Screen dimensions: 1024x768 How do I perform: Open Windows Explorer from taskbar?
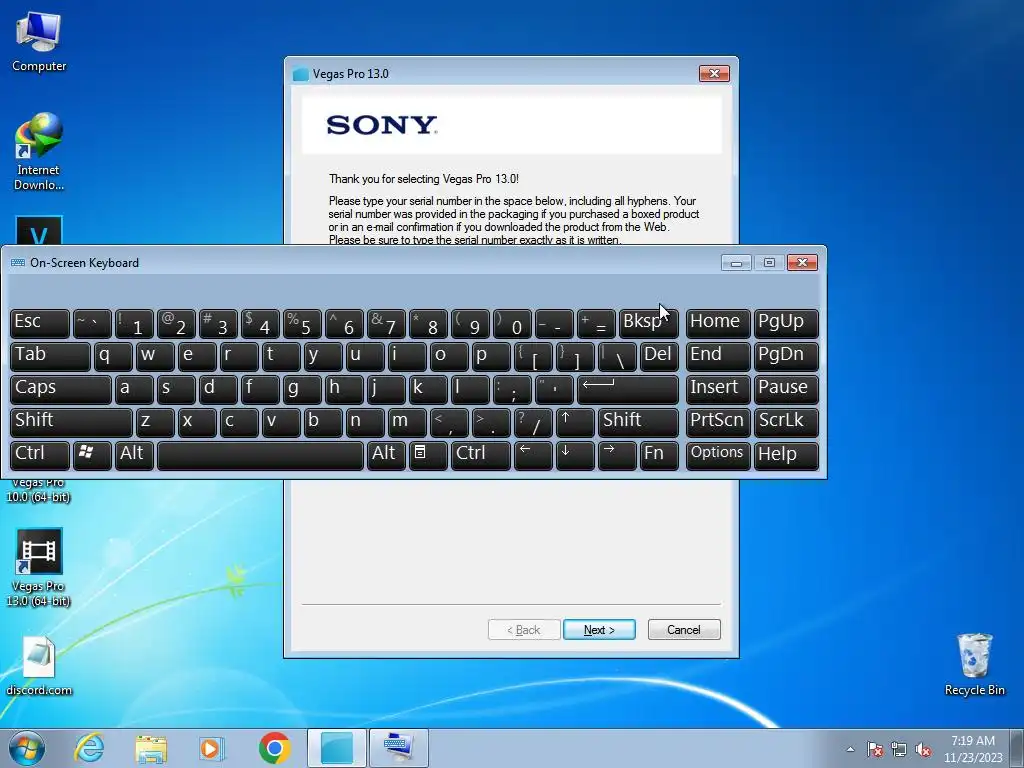[151, 748]
